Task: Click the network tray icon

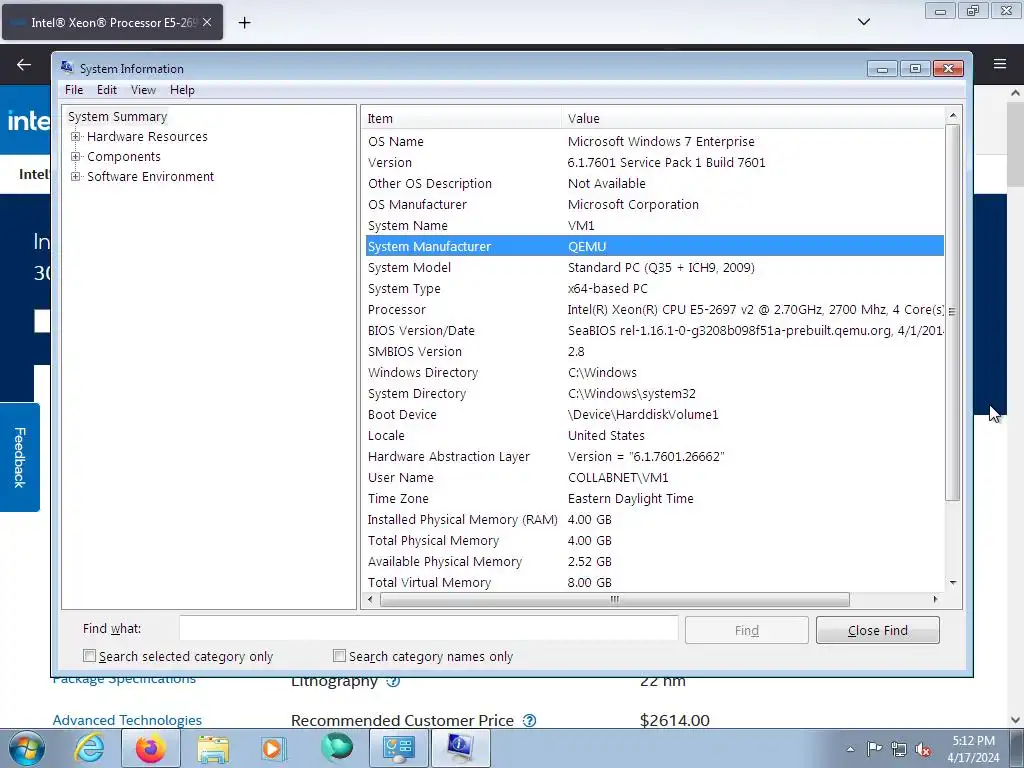Action: coord(899,749)
